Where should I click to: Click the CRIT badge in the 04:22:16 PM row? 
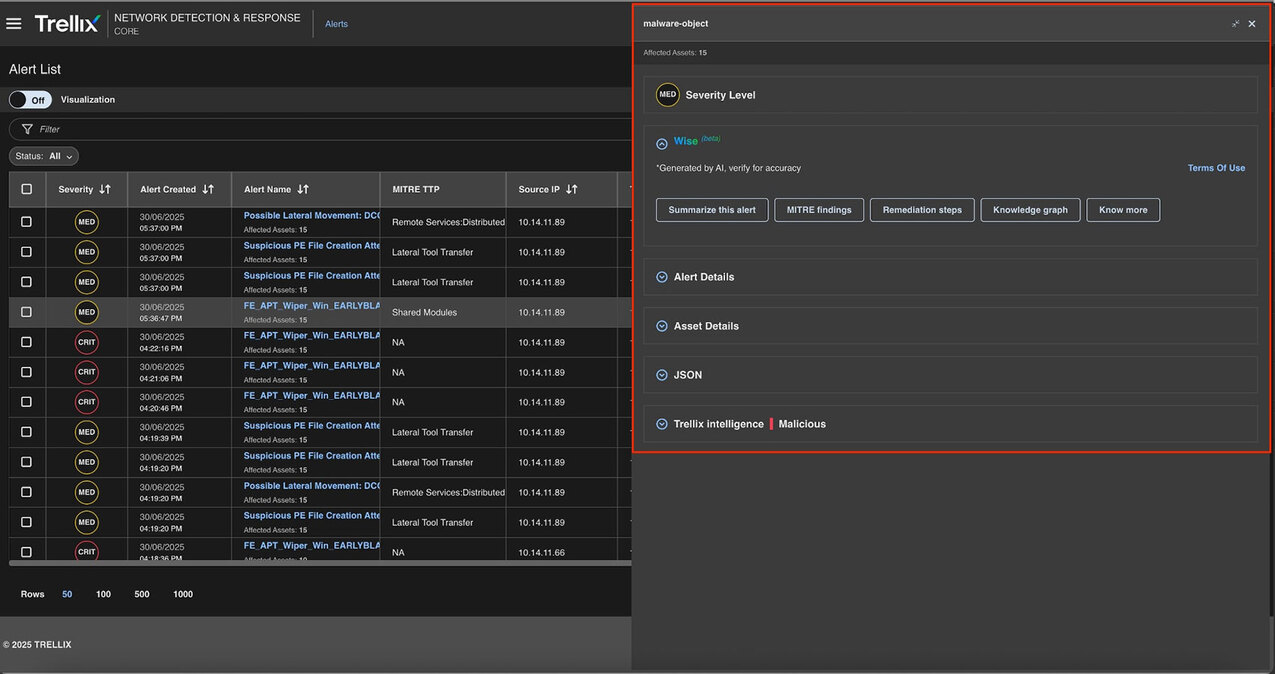point(87,342)
